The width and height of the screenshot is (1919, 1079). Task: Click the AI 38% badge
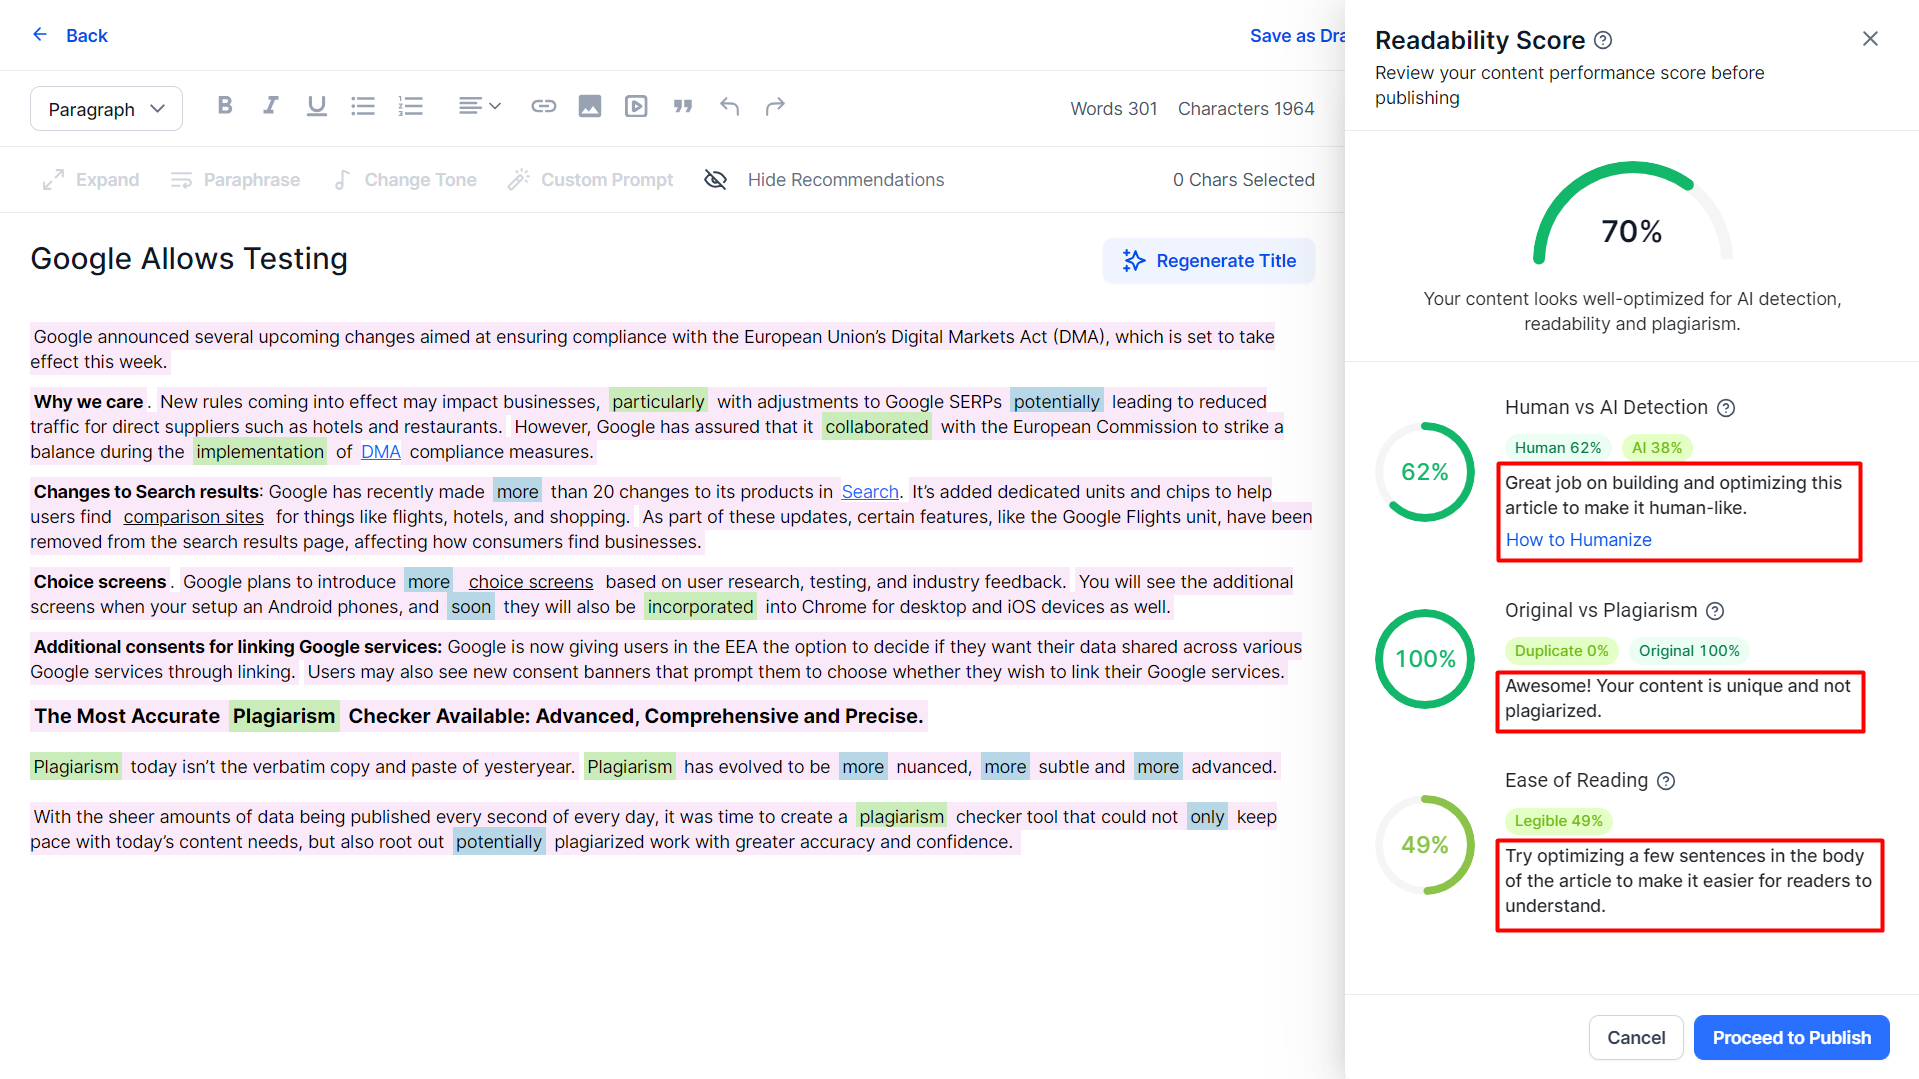point(1657,448)
